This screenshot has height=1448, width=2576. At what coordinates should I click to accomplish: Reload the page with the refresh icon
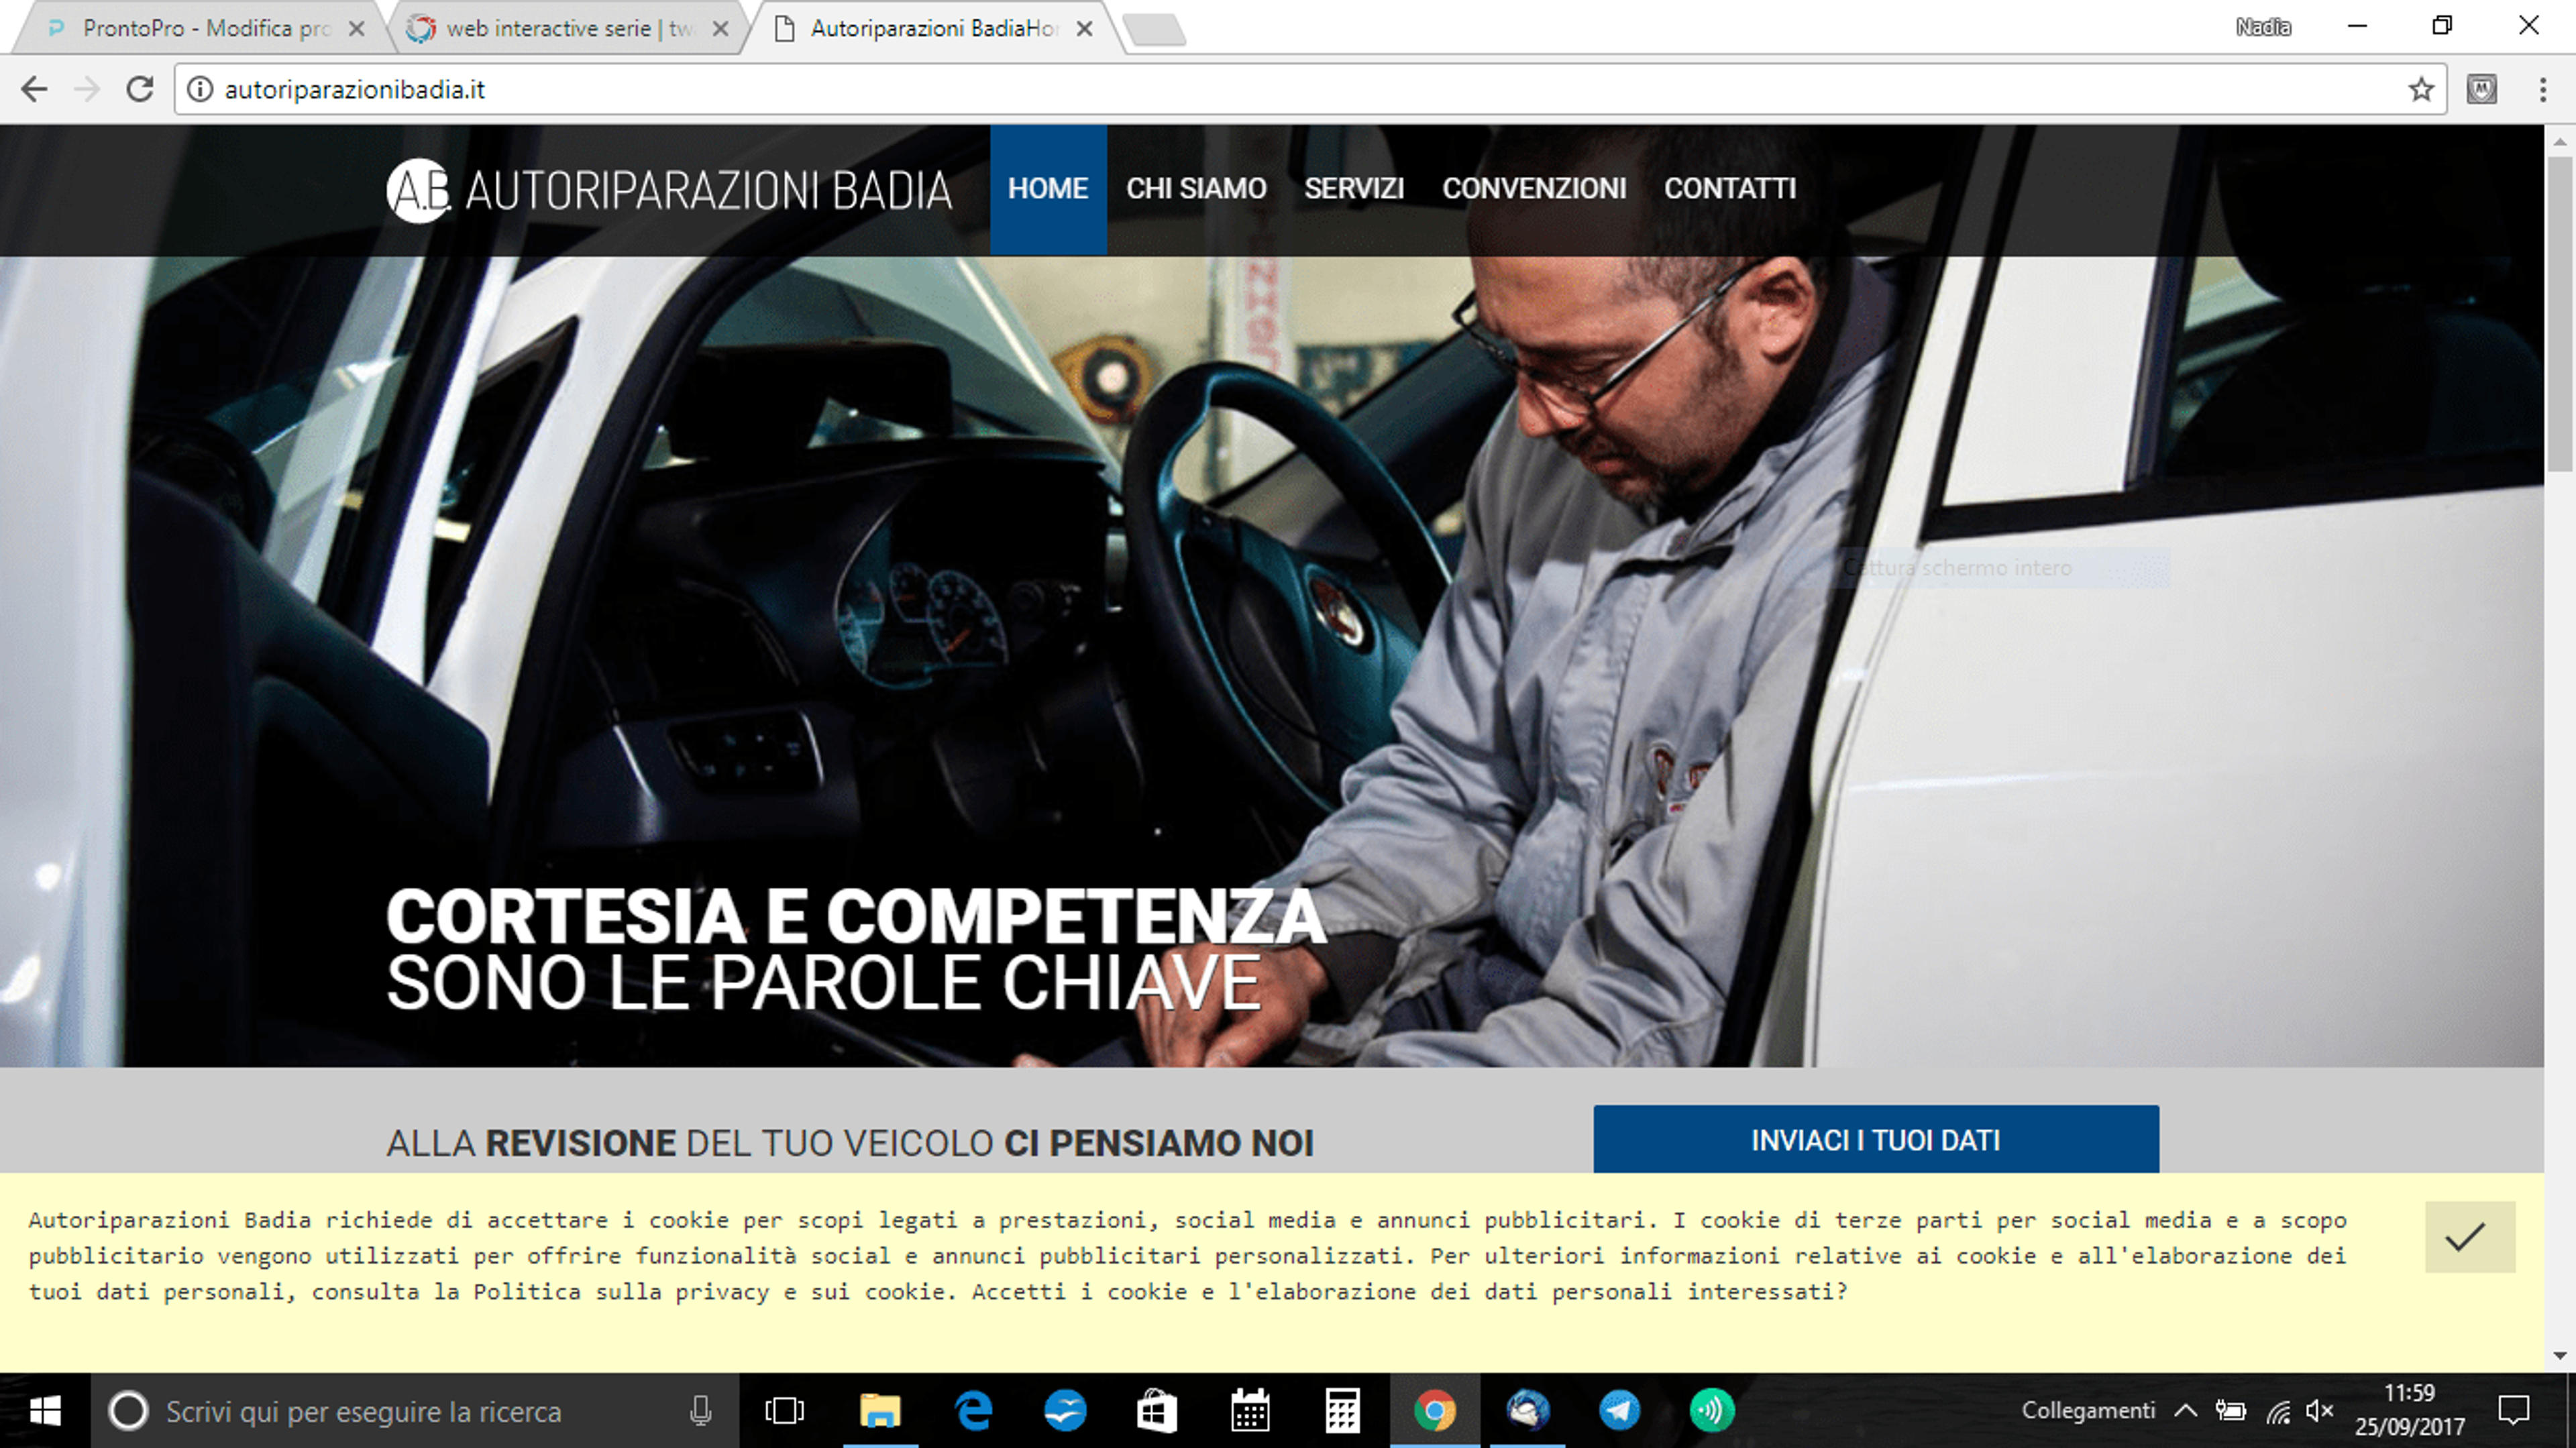point(139,89)
